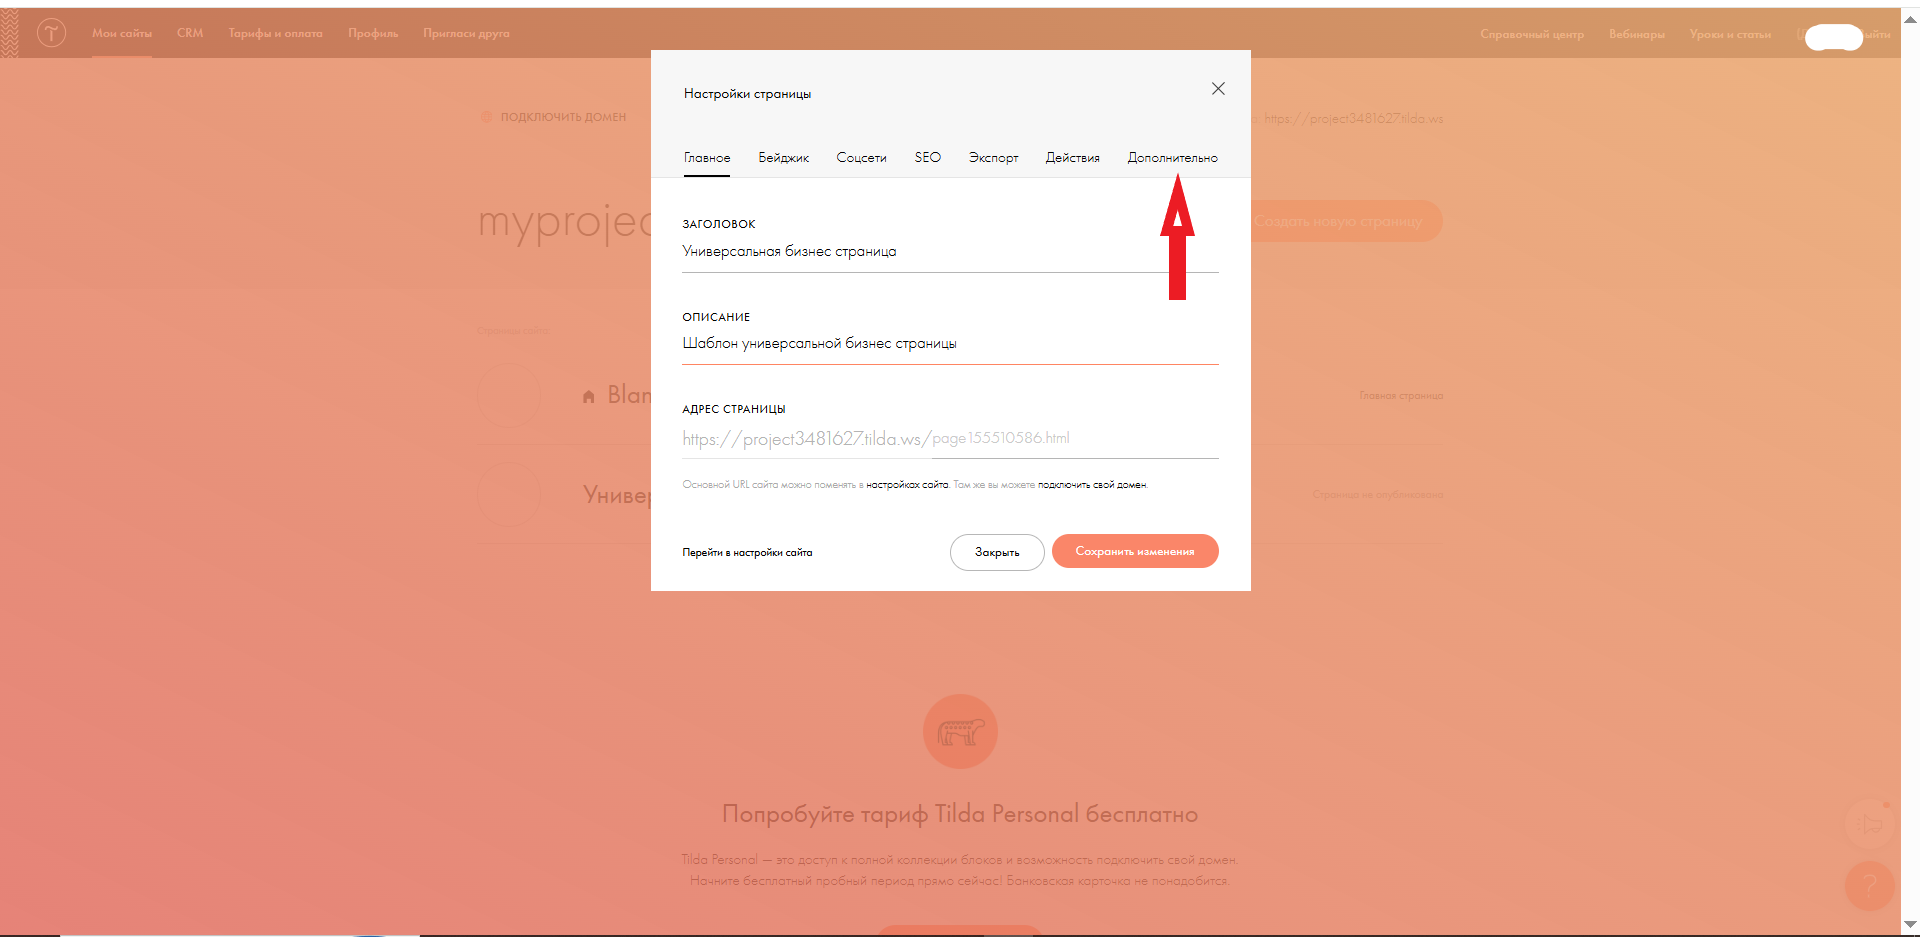Open the Экспорт tab
This screenshot has width=1920, height=937.
(x=993, y=158)
